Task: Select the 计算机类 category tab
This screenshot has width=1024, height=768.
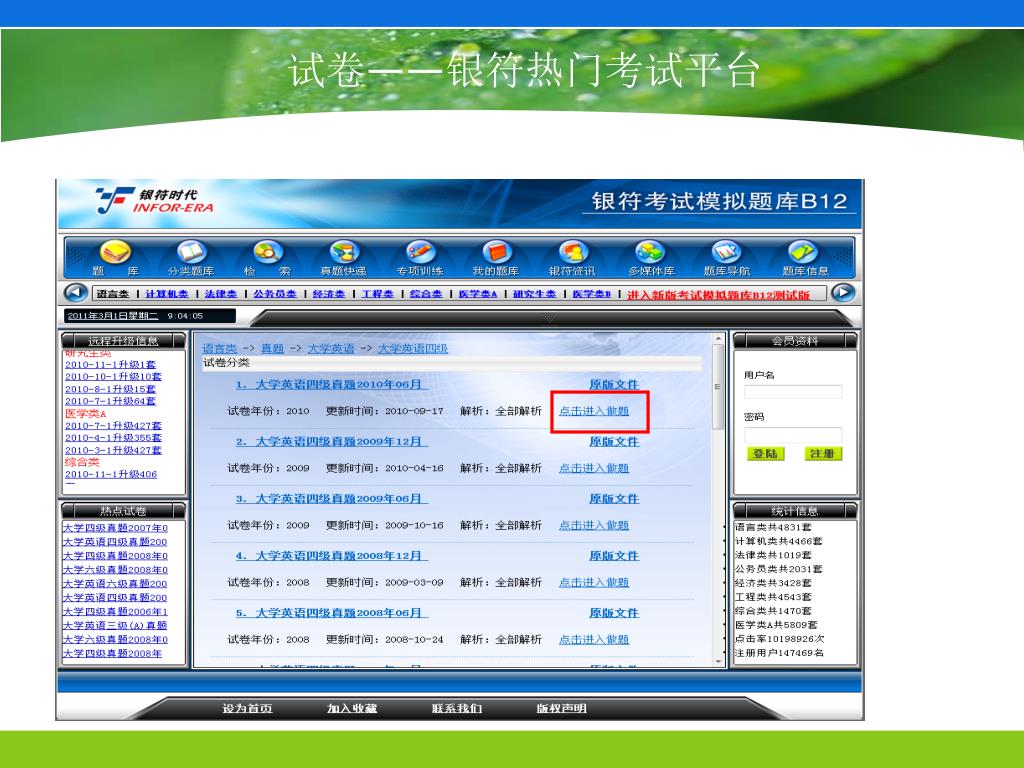Action: coord(167,294)
